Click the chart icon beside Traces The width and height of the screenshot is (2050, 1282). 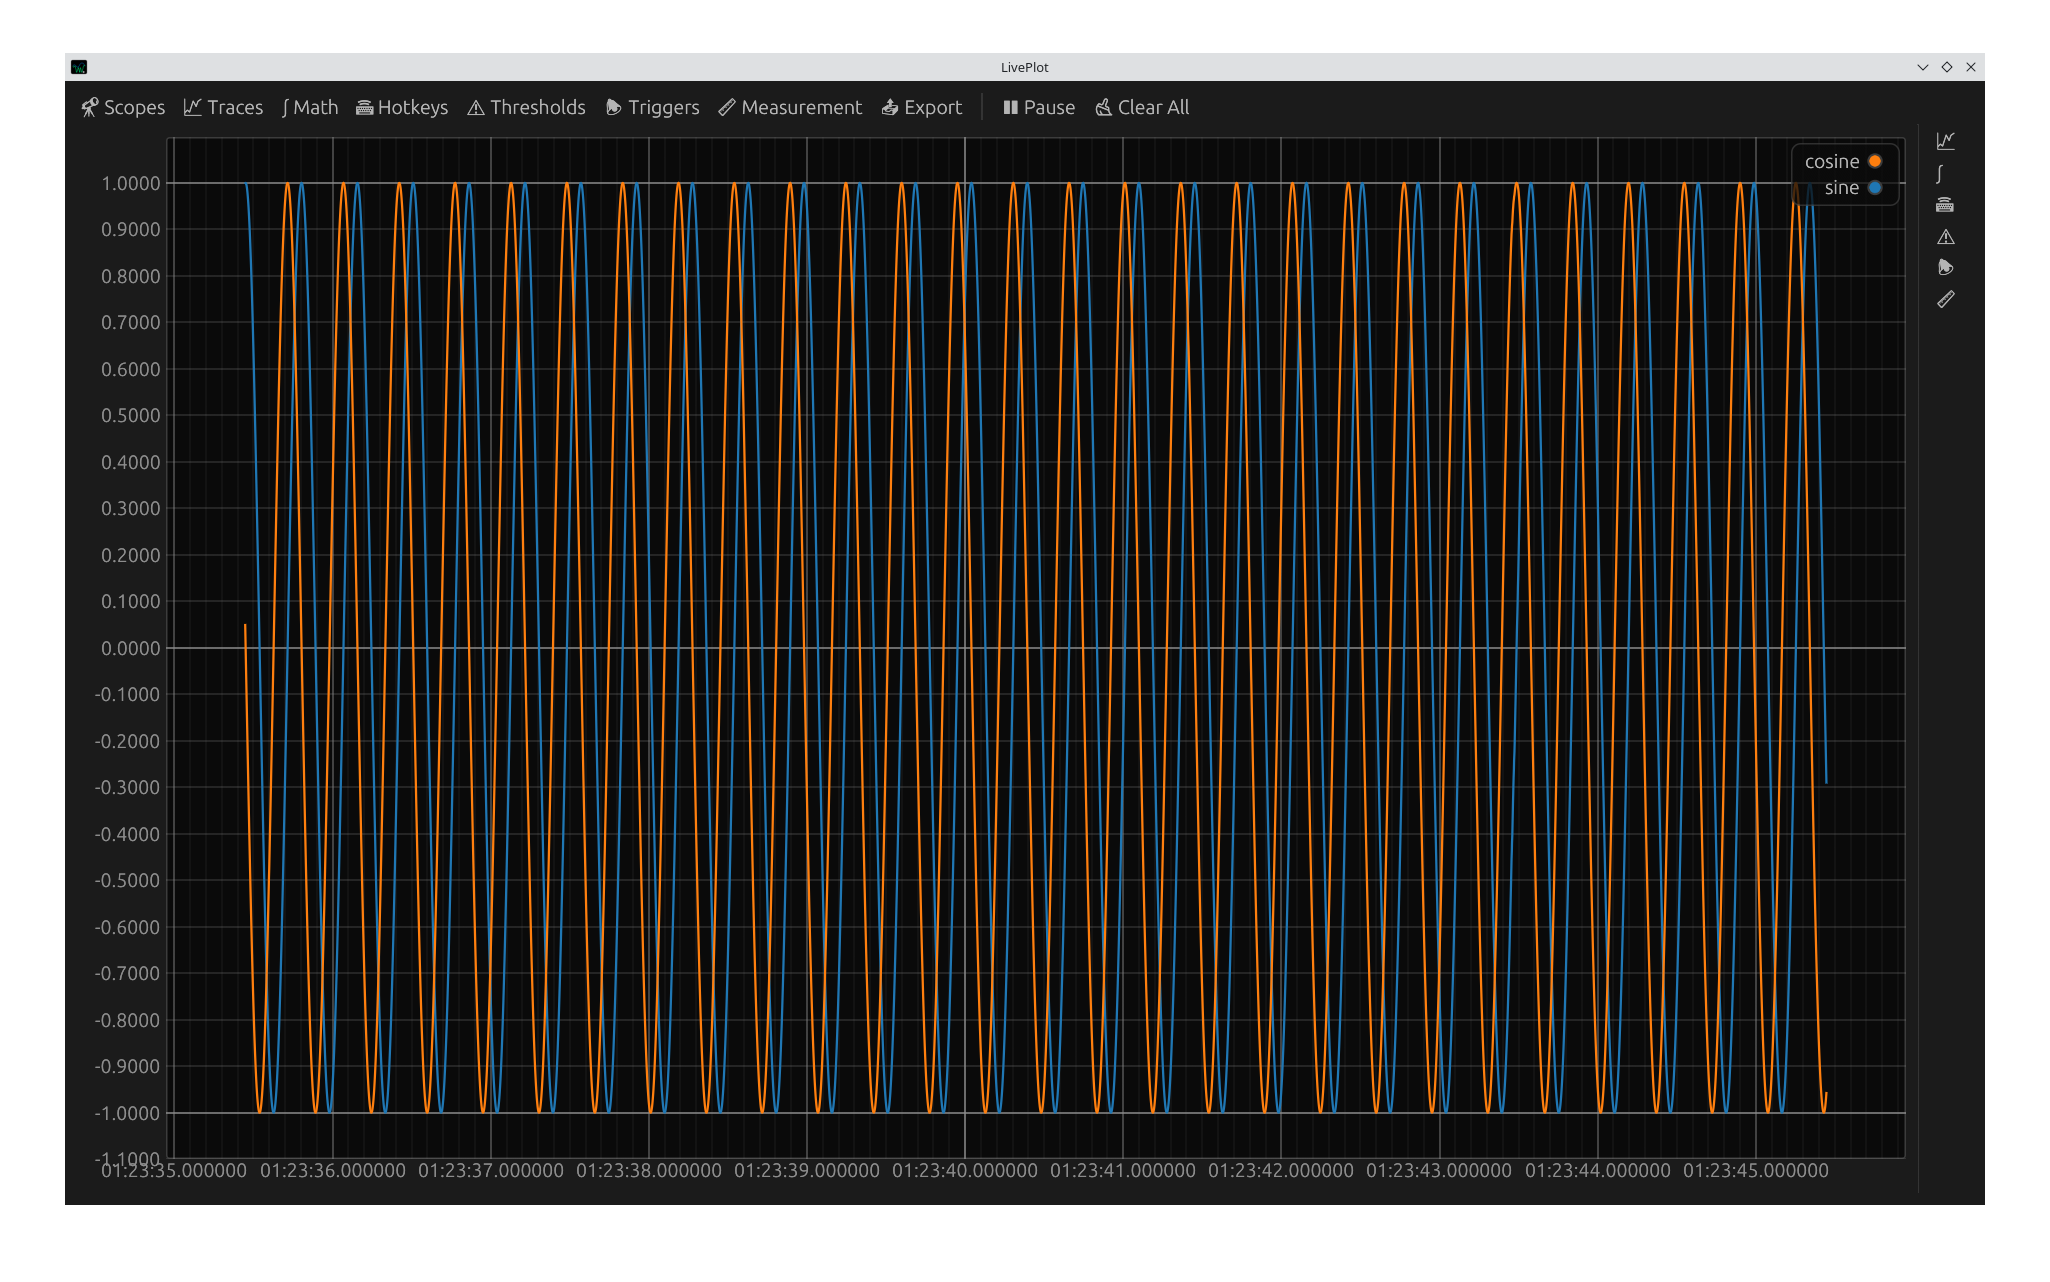pyautogui.click(x=193, y=107)
